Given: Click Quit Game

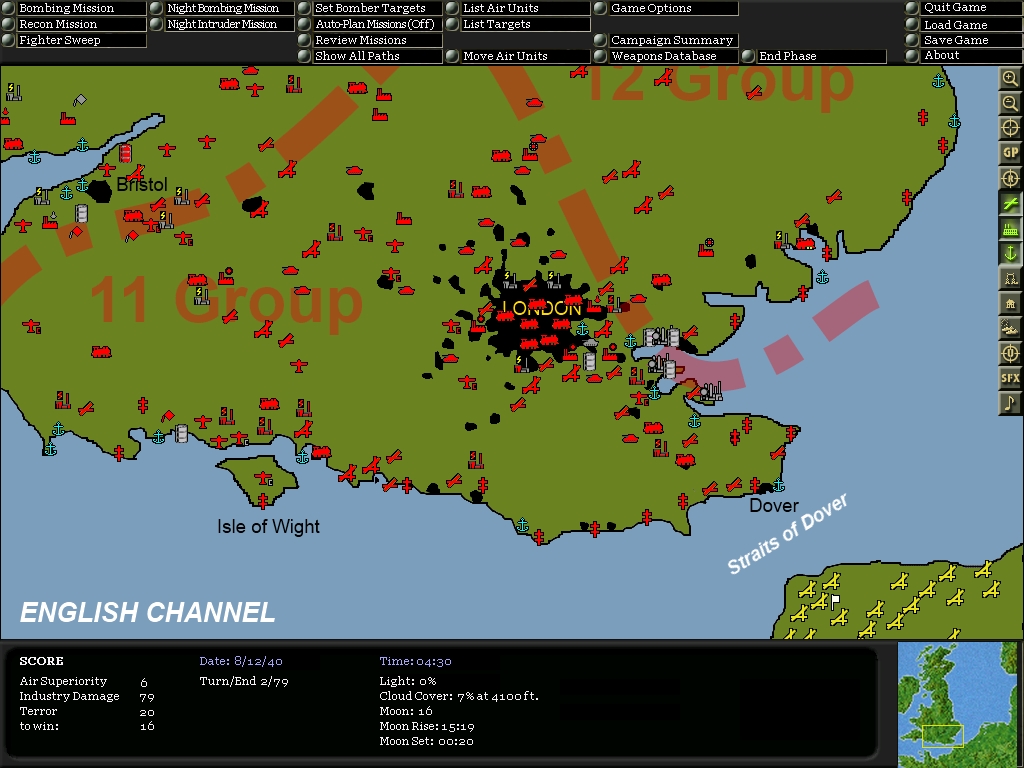Looking at the screenshot, I should [964, 7].
